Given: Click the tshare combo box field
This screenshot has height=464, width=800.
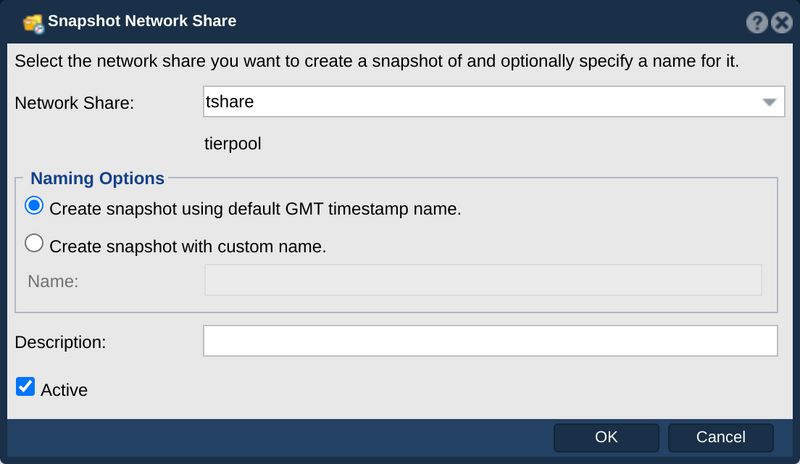Looking at the screenshot, I should coord(493,102).
